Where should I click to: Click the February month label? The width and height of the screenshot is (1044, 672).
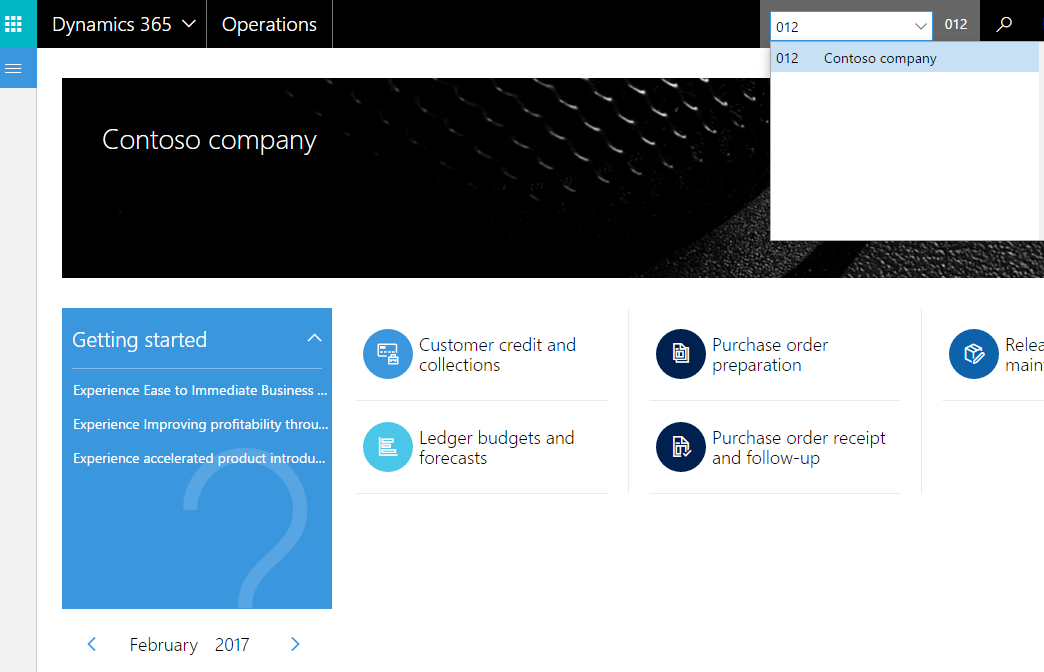click(163, 645)
